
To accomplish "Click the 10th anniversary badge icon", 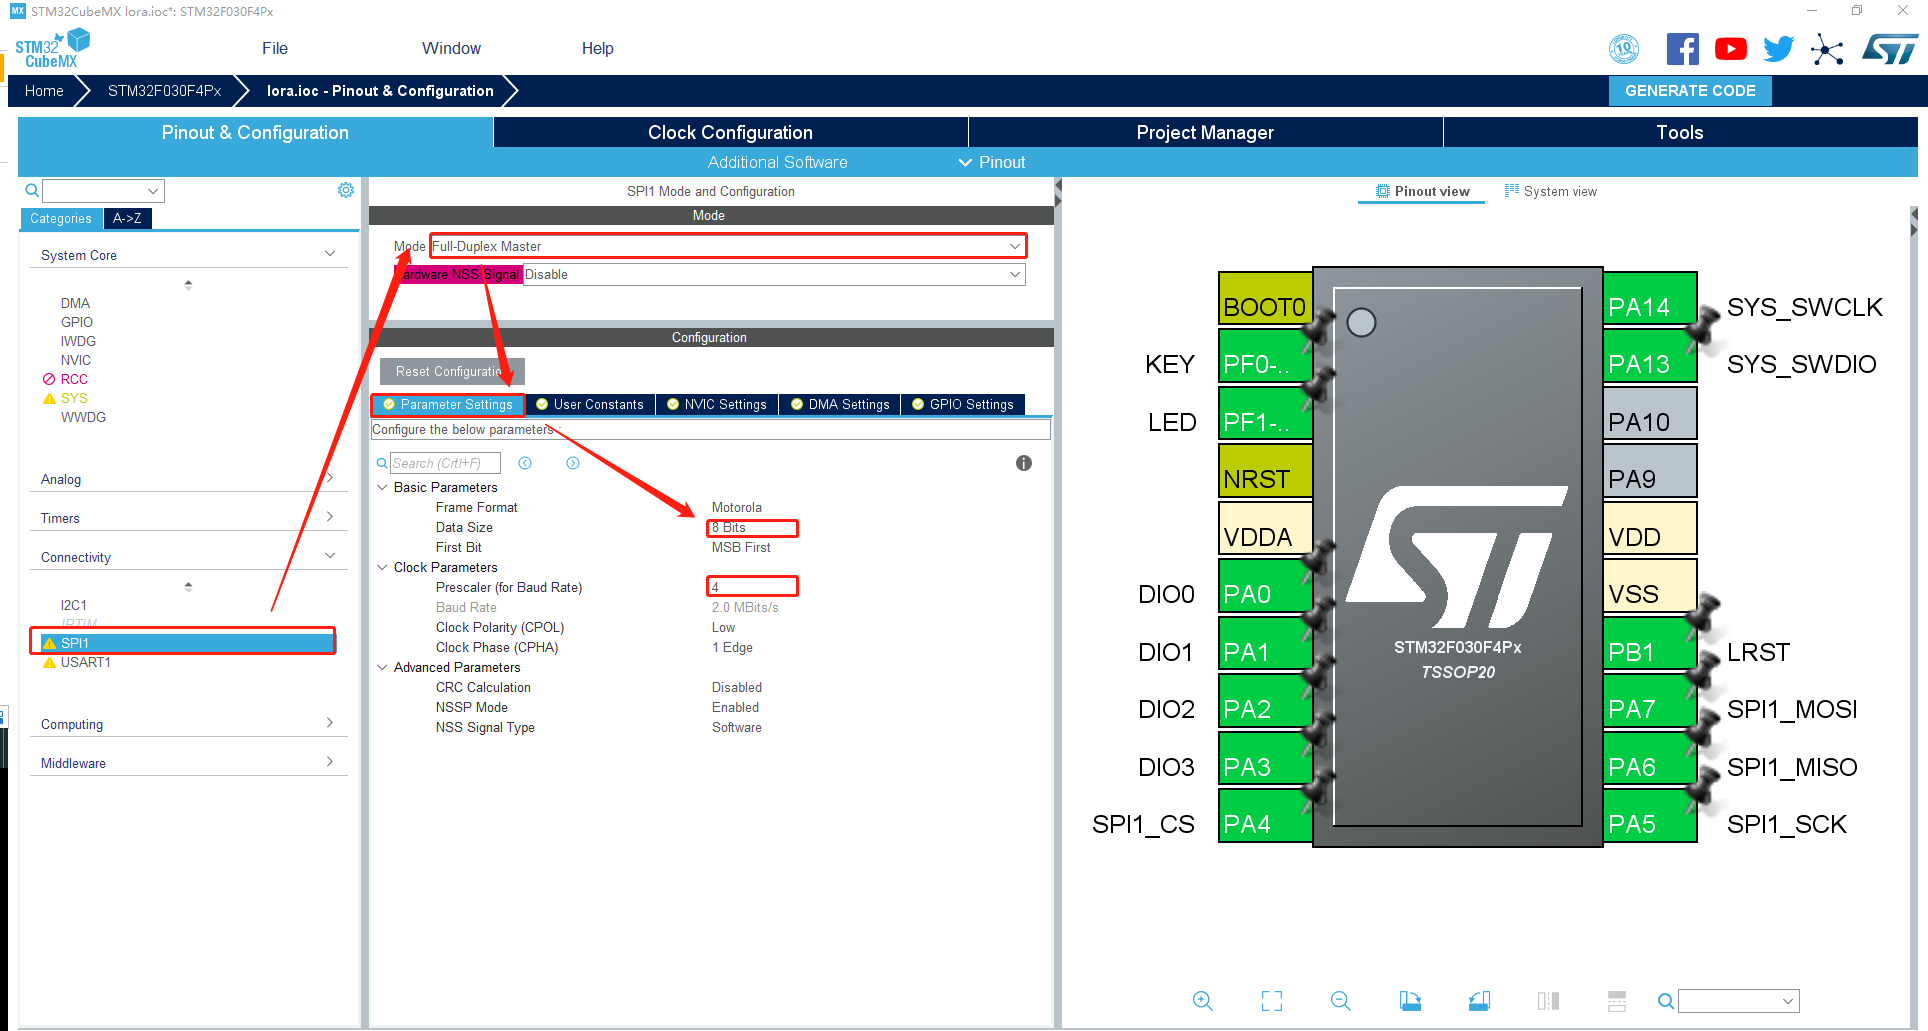I will [x=1624, y=49].
